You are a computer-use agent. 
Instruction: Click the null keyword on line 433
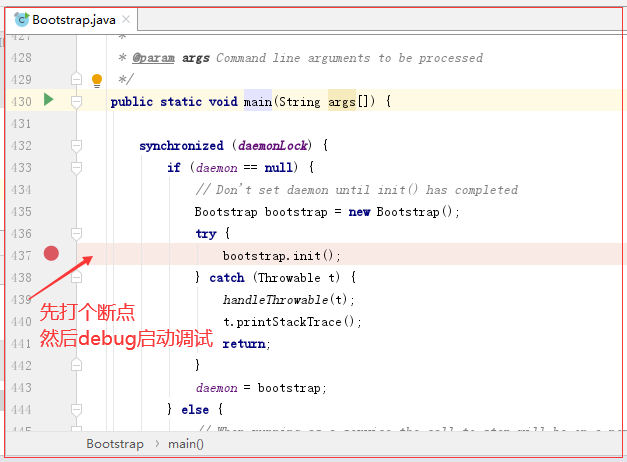tap(278, 168)
